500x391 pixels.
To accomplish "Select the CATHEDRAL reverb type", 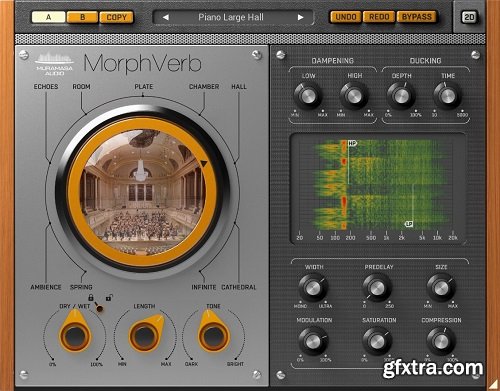I will pos(239,287).
